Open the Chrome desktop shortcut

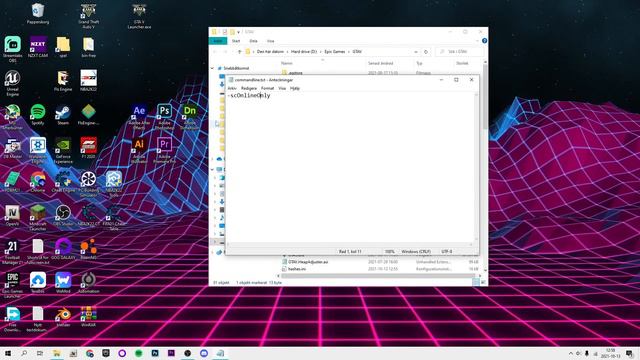coord(38,182)
